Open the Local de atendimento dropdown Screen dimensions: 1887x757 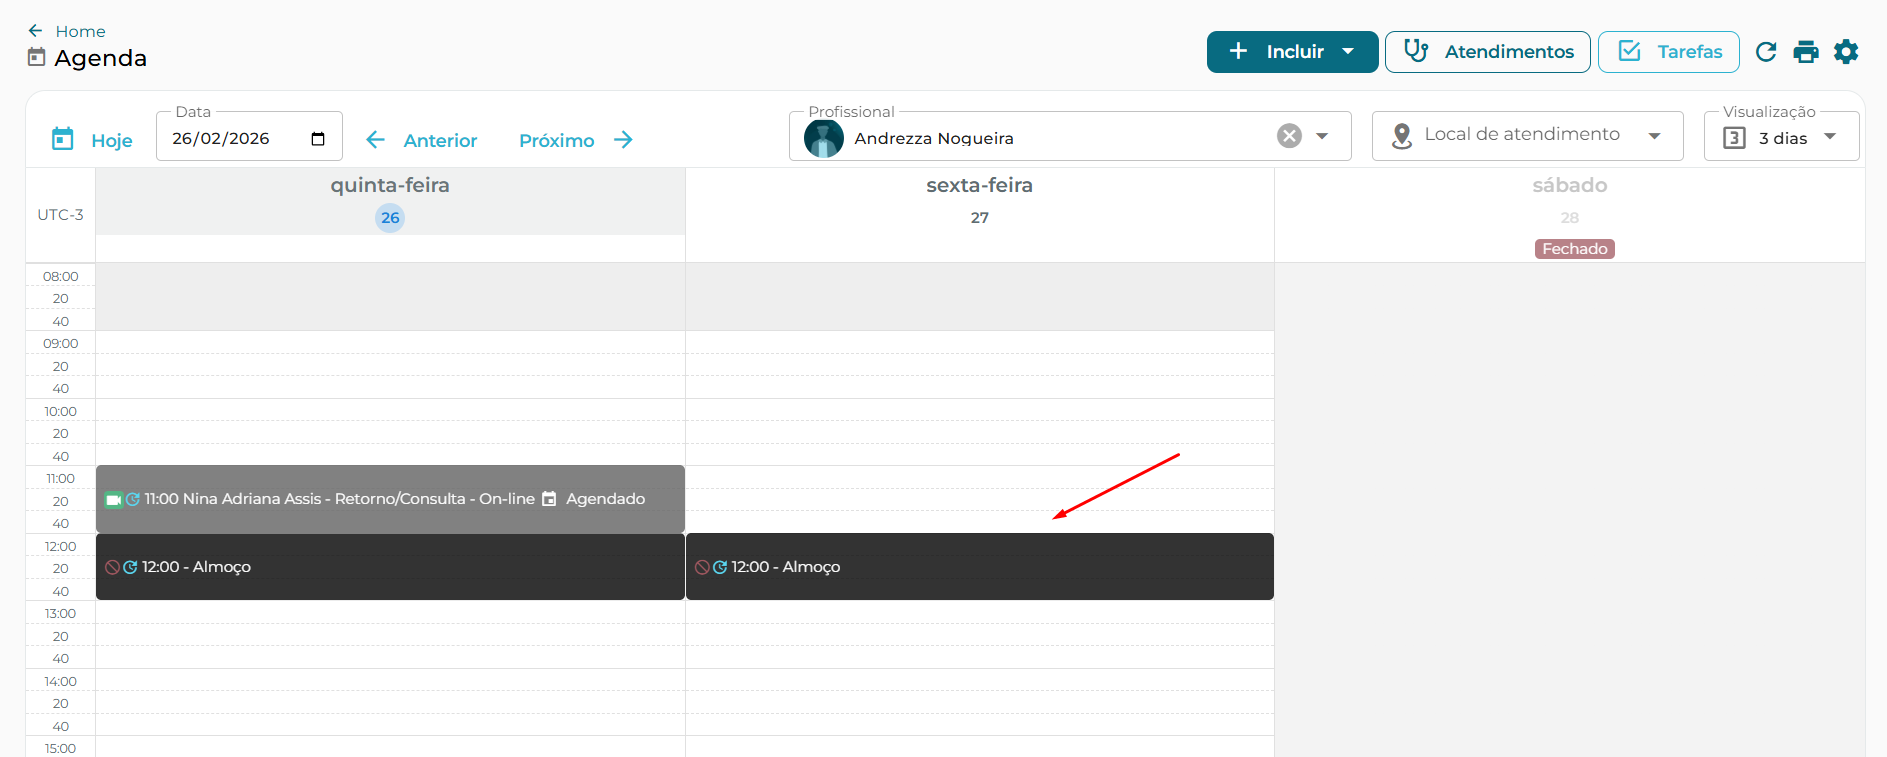pos(1527,136)
